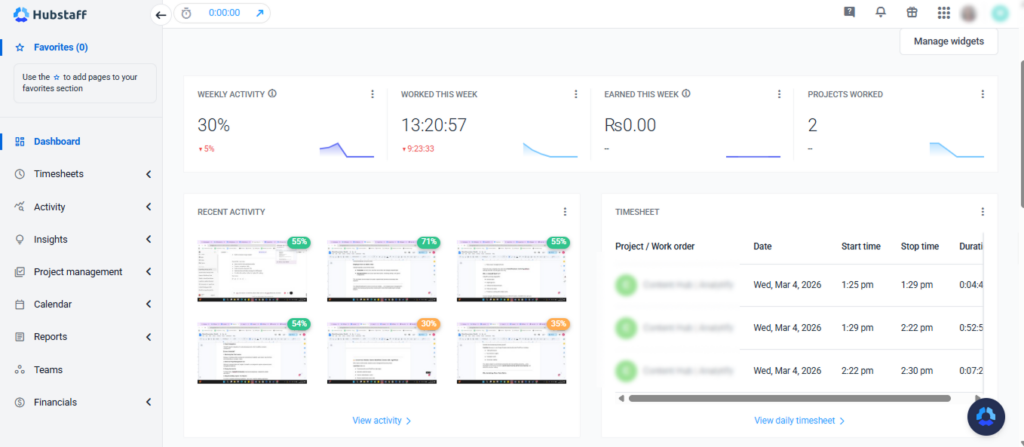The image size is (1024, 447).
Task: Open the View activity link
Action: 381,421
